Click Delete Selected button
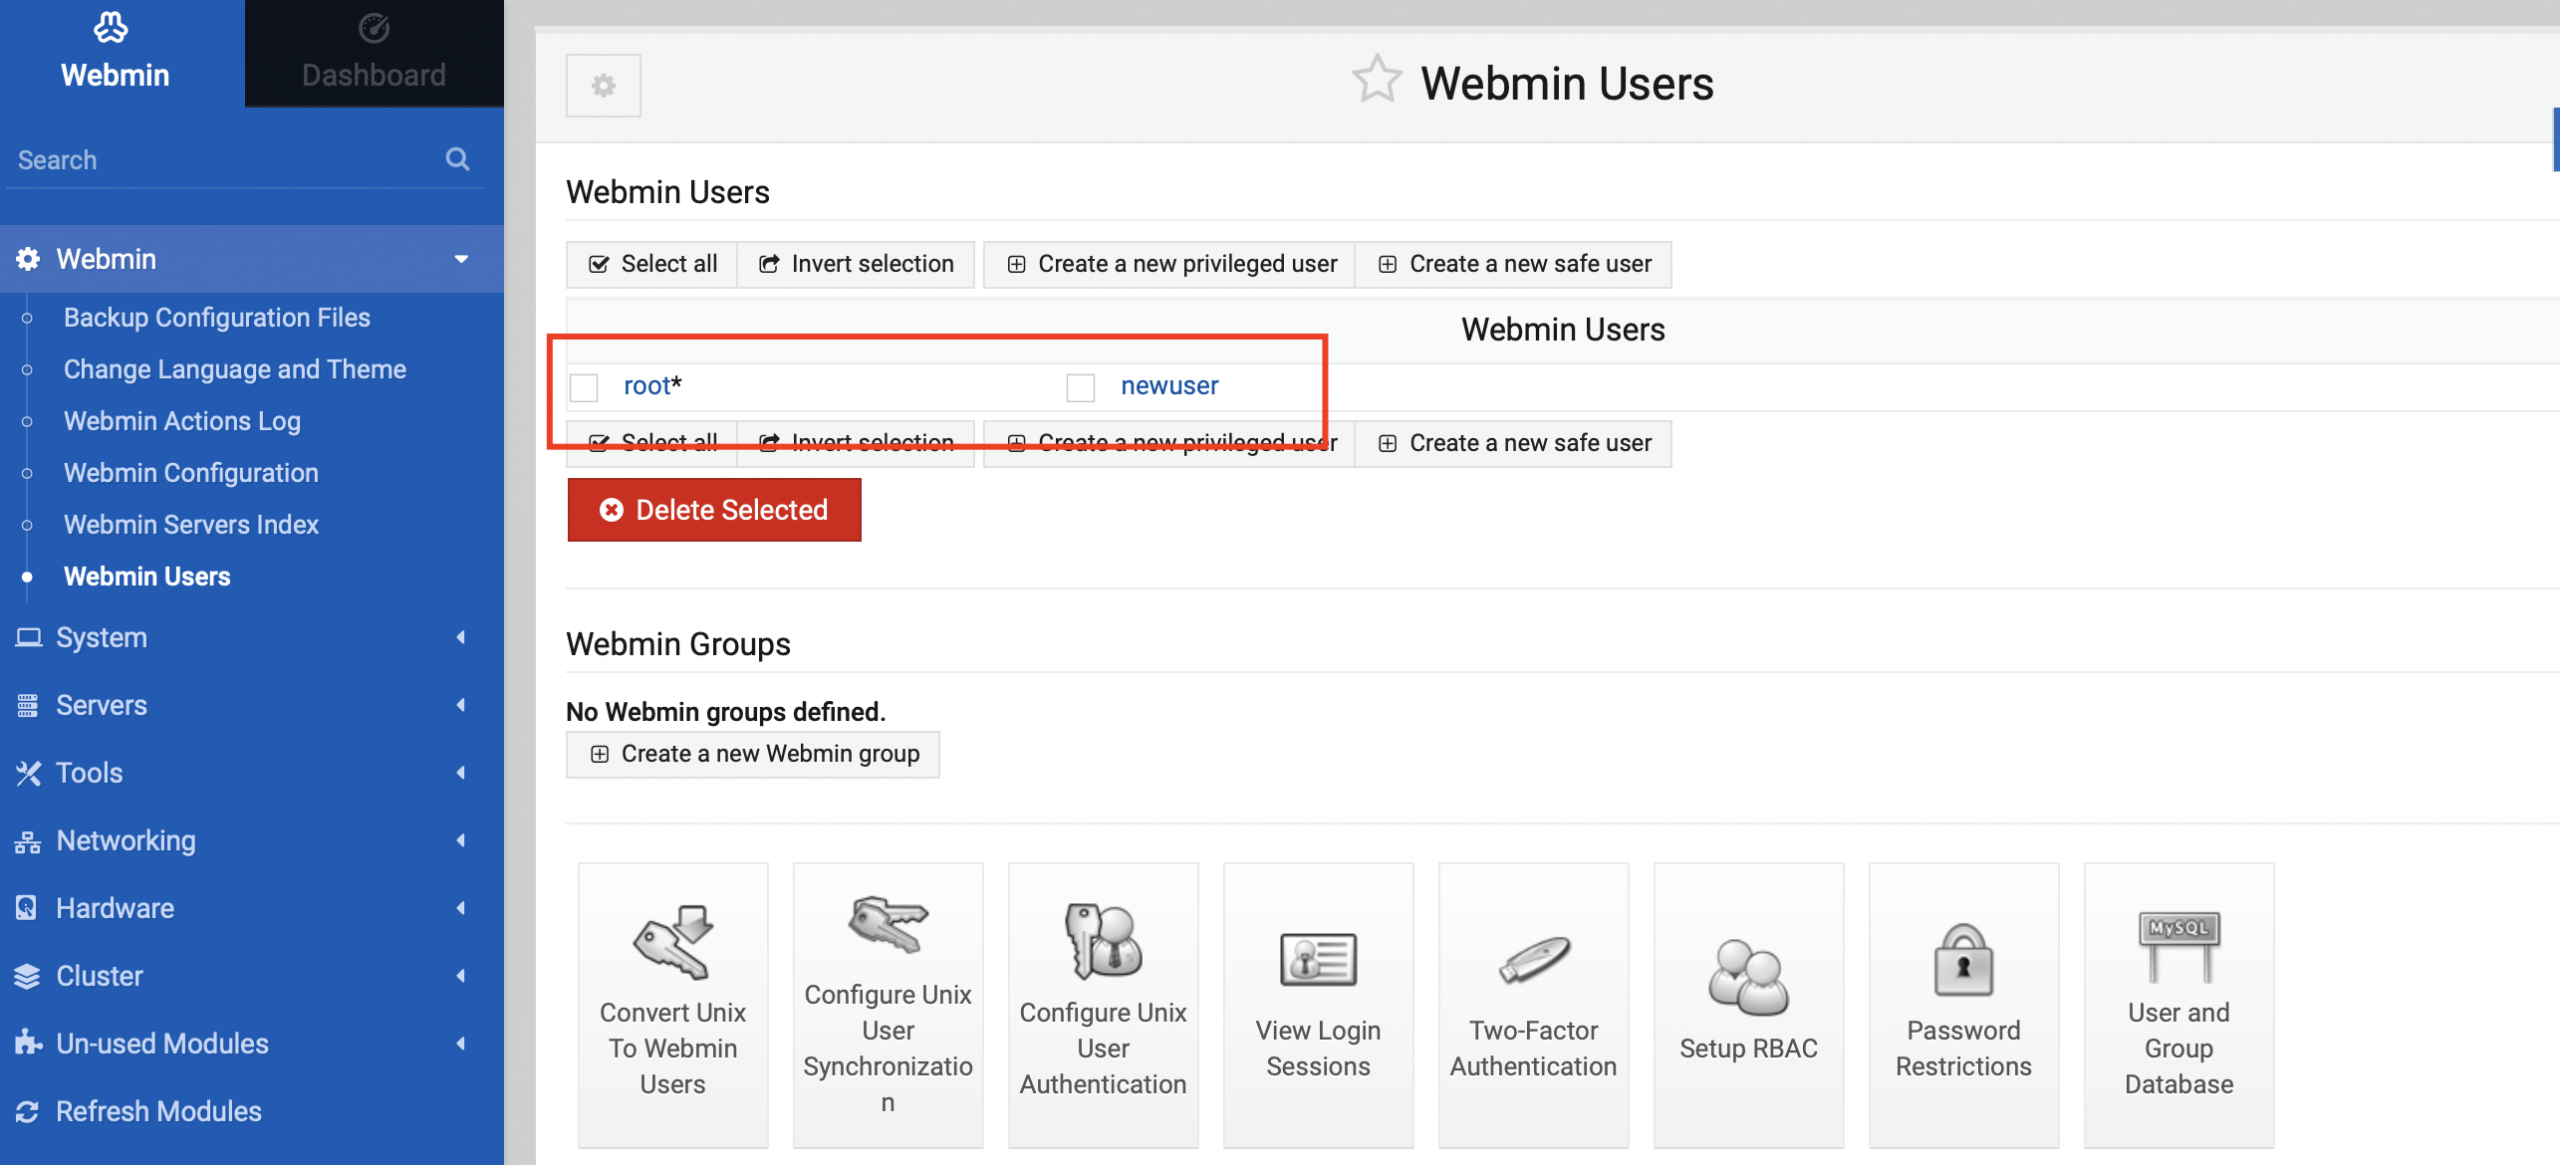 [714, 510]
